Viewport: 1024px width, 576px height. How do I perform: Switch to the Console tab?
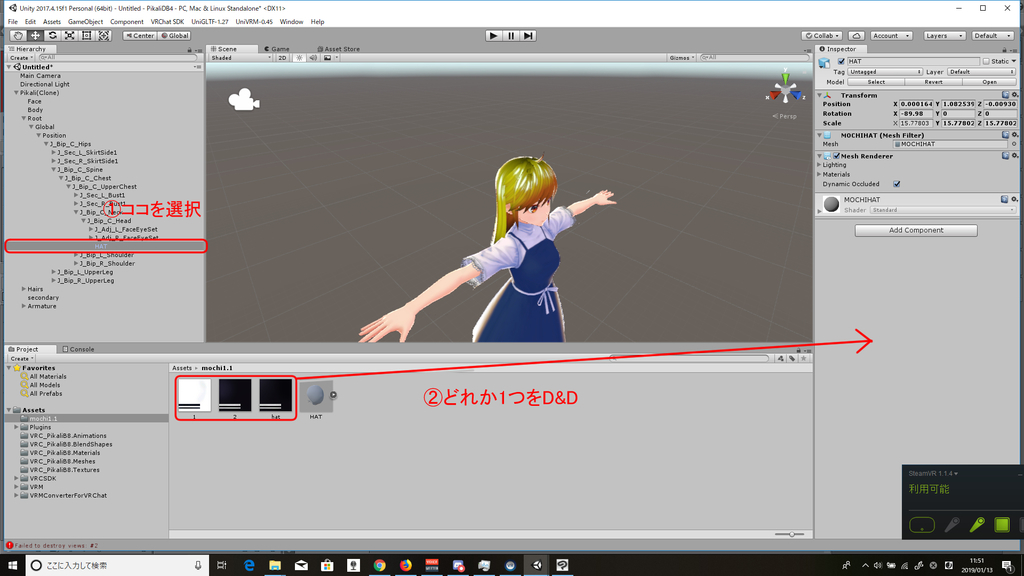click(78, 349)
